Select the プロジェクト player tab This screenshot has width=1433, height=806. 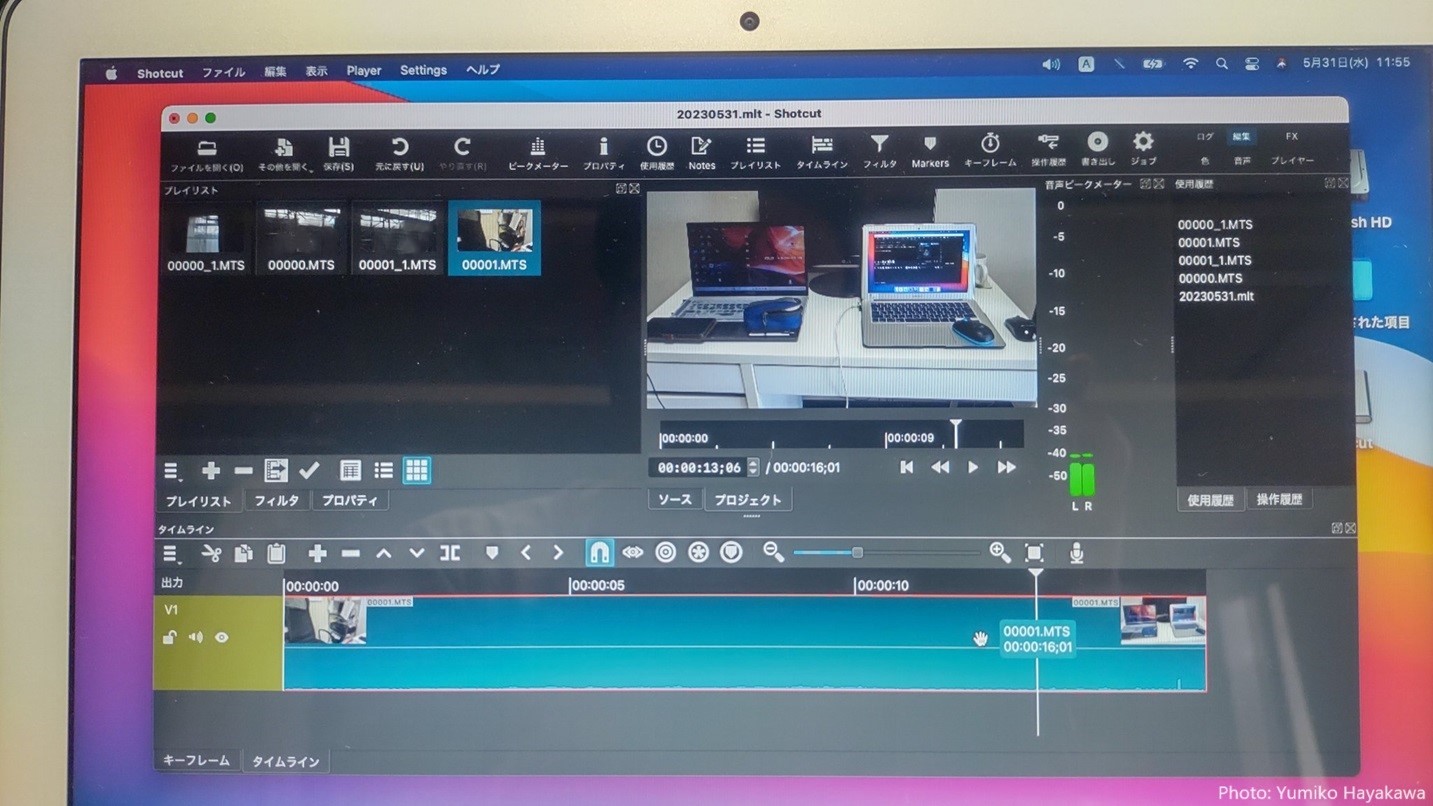[x=748, y=499]
